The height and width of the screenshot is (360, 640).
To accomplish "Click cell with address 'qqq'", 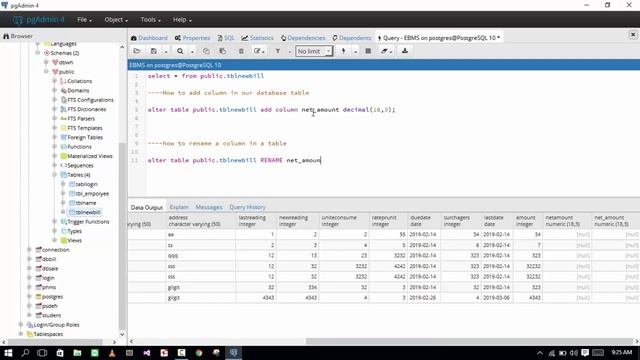I will [201, 256].
